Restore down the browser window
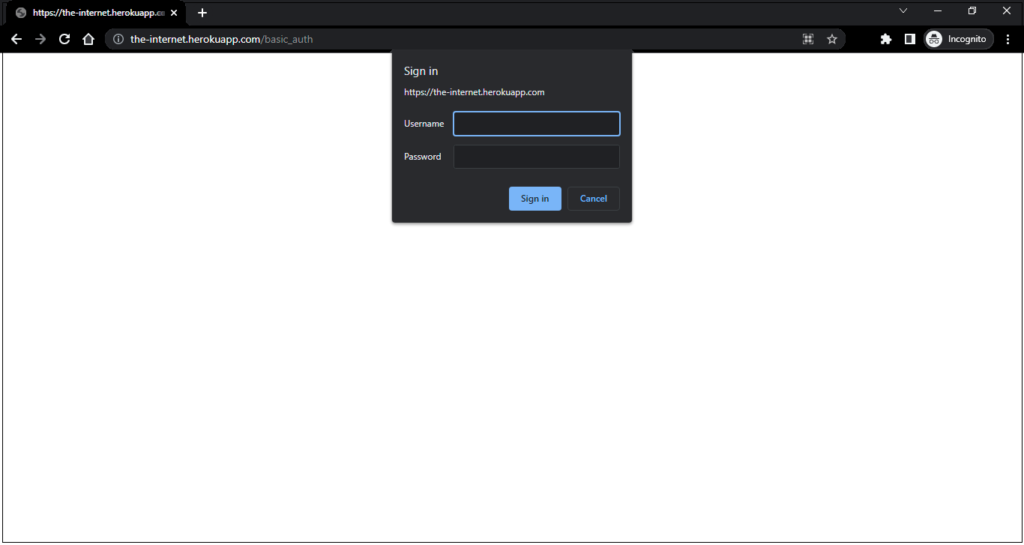 (972, 10)
